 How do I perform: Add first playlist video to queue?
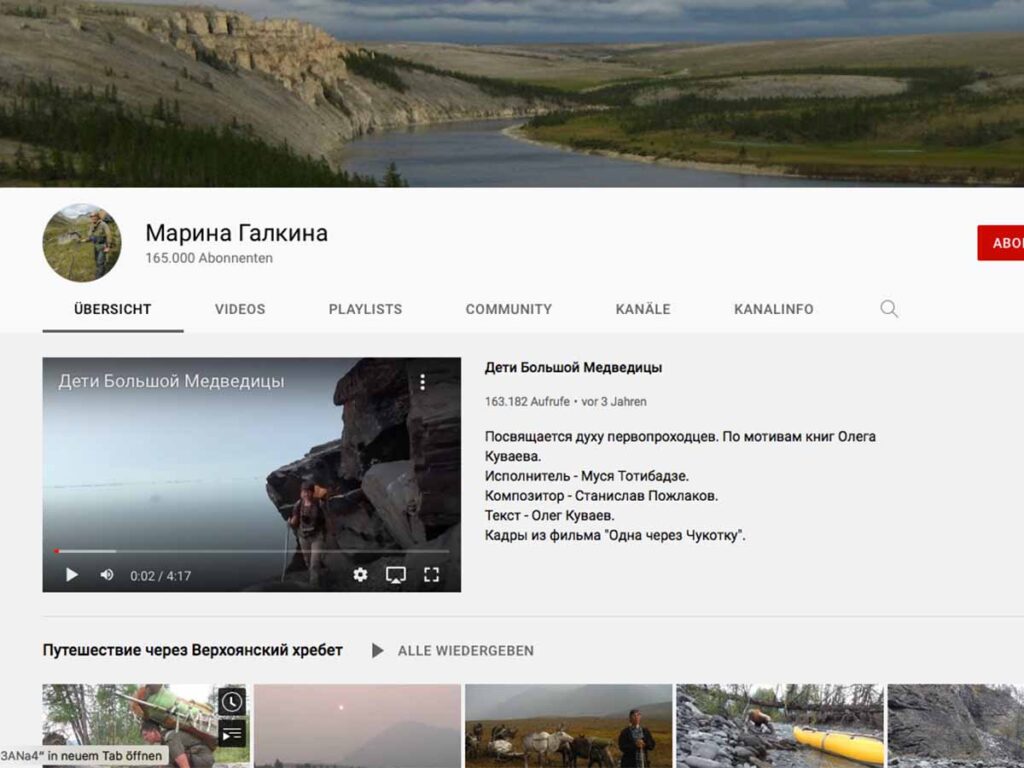coord(232,735)
